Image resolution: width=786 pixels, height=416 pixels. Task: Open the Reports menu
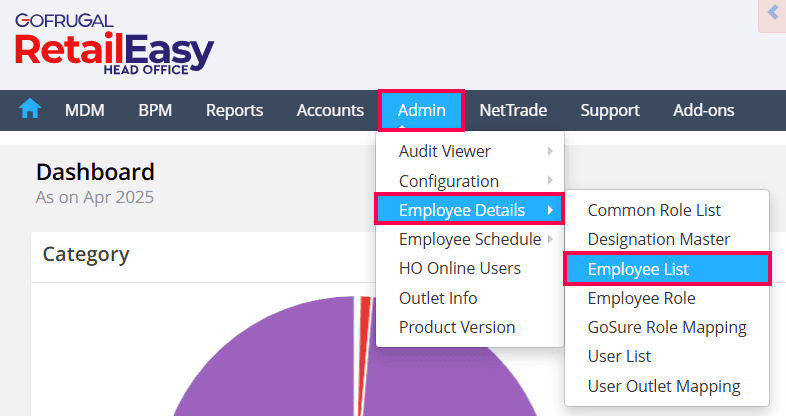tap(234, 110)
